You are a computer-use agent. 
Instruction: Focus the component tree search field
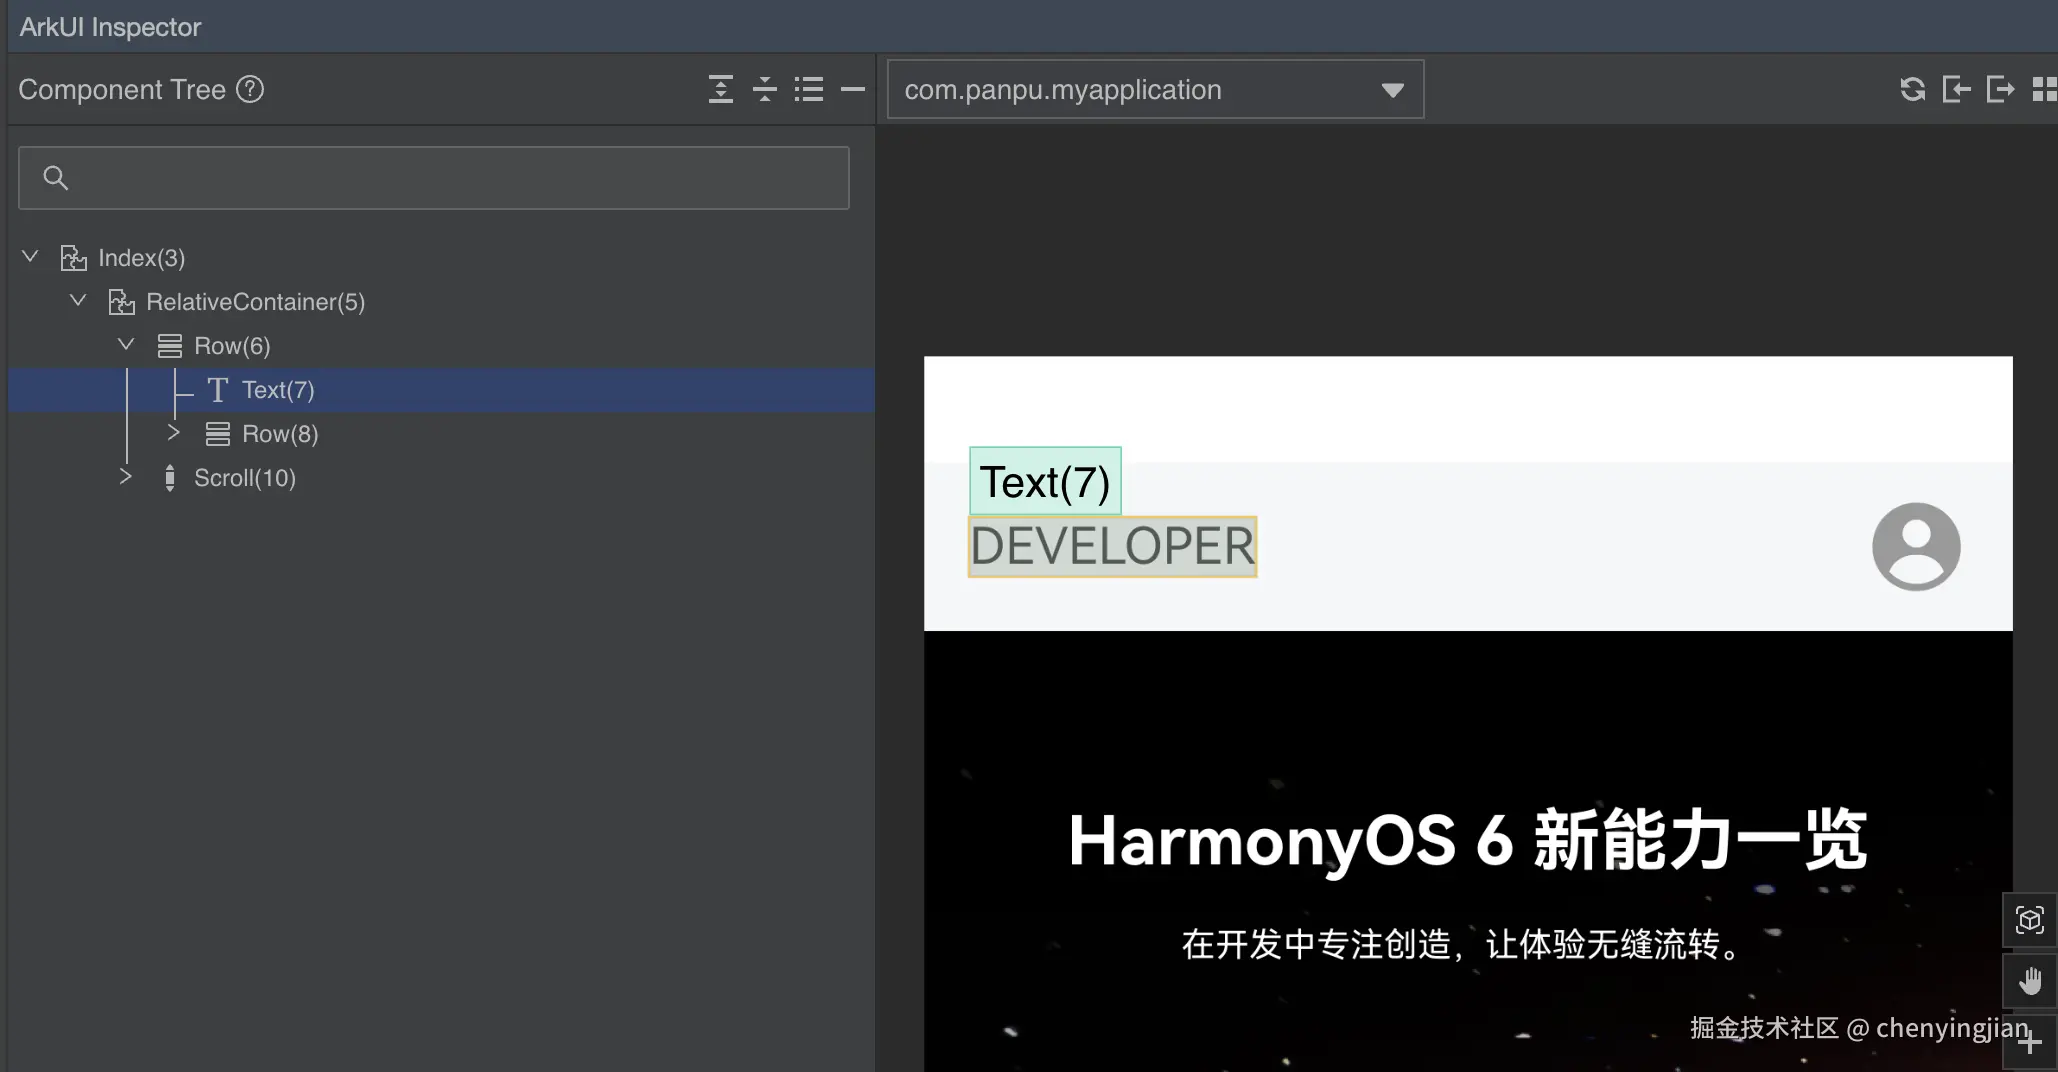434,178
